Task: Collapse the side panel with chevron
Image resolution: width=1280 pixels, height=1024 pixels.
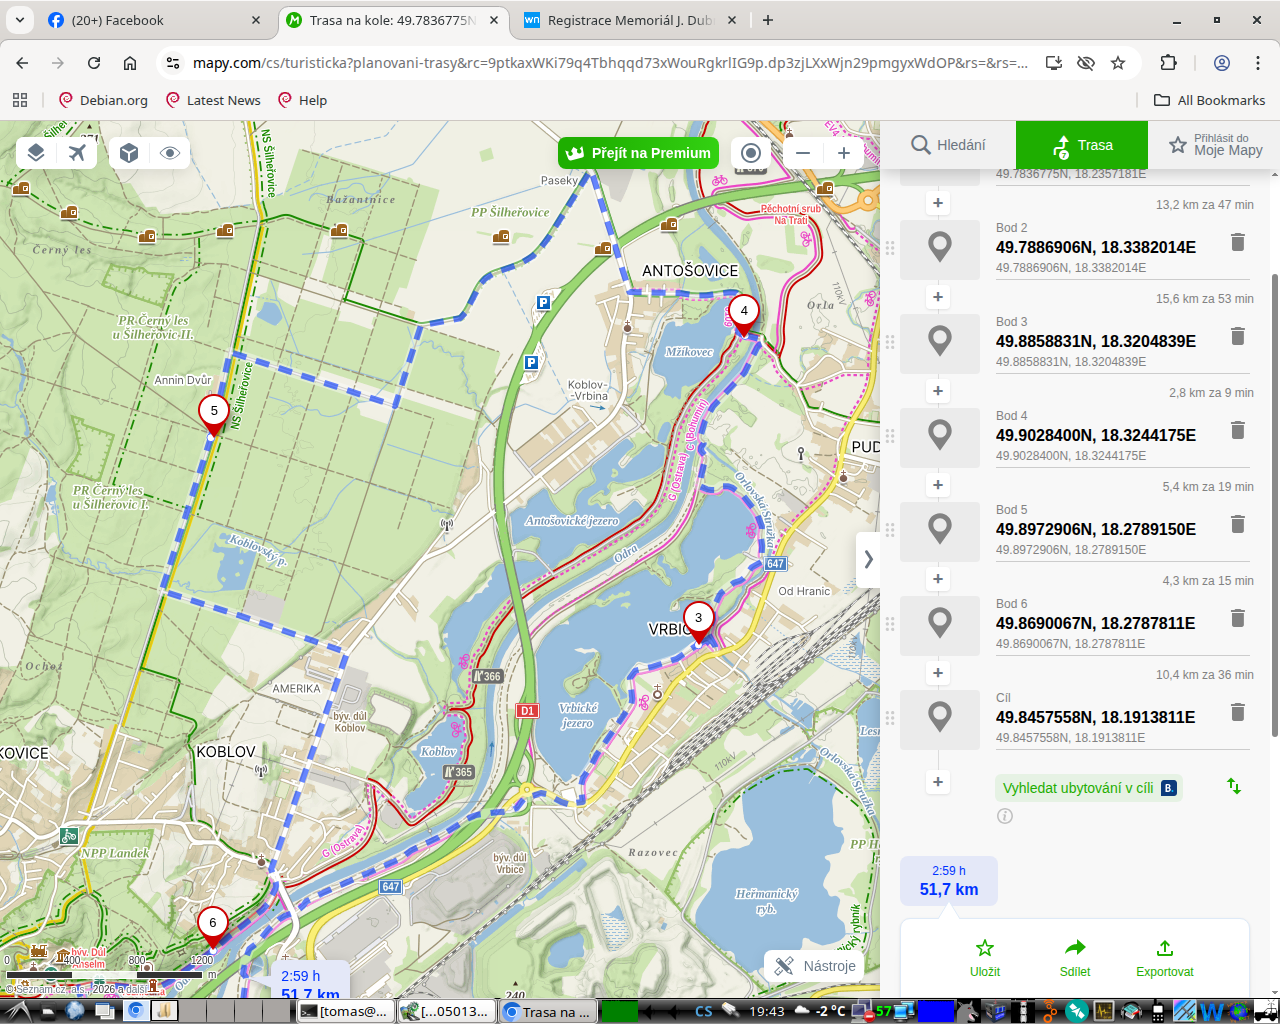Action: coord(868,559)
